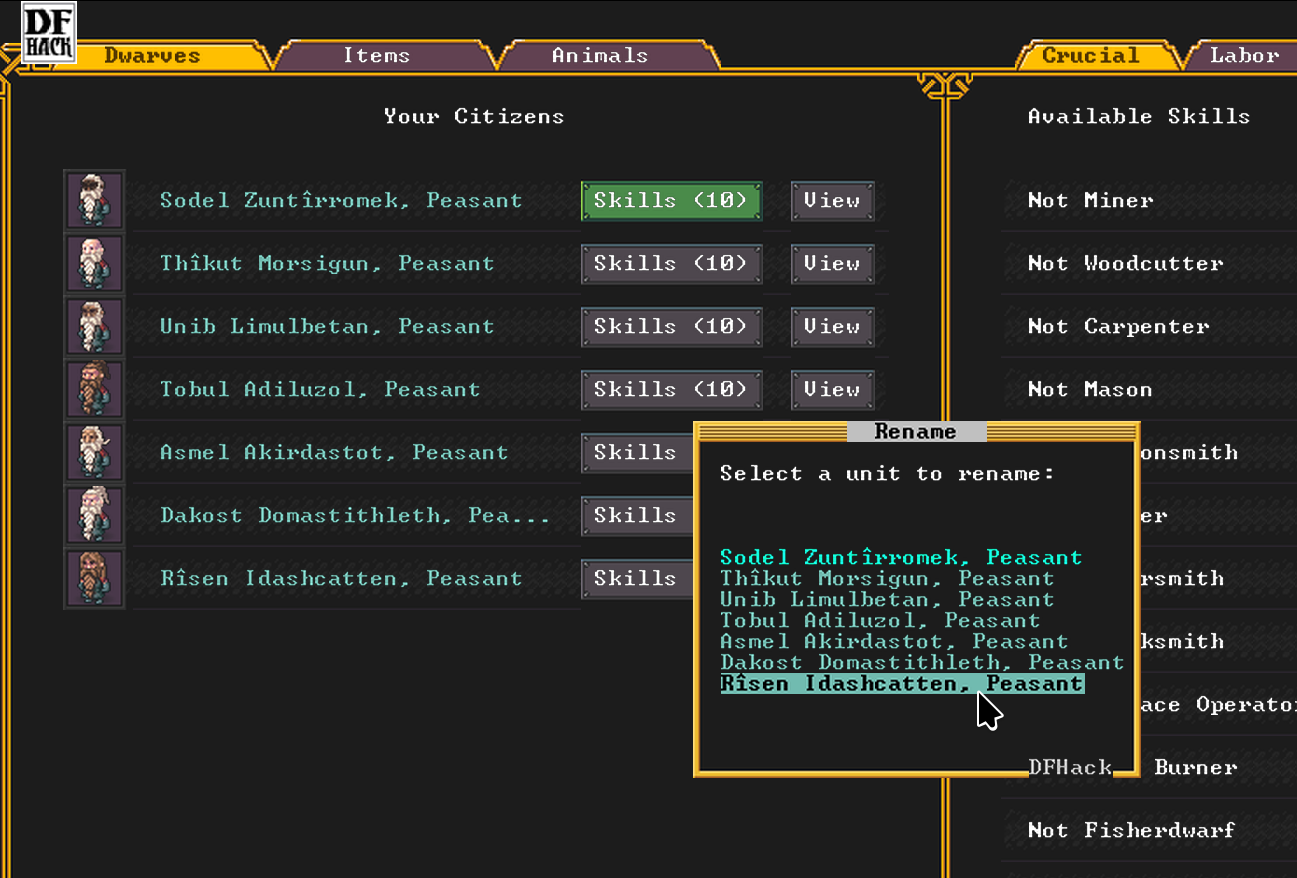1297x878 pixels.
Task: Click Dakost Domastithleth's portrait icon
Action: 95,515
